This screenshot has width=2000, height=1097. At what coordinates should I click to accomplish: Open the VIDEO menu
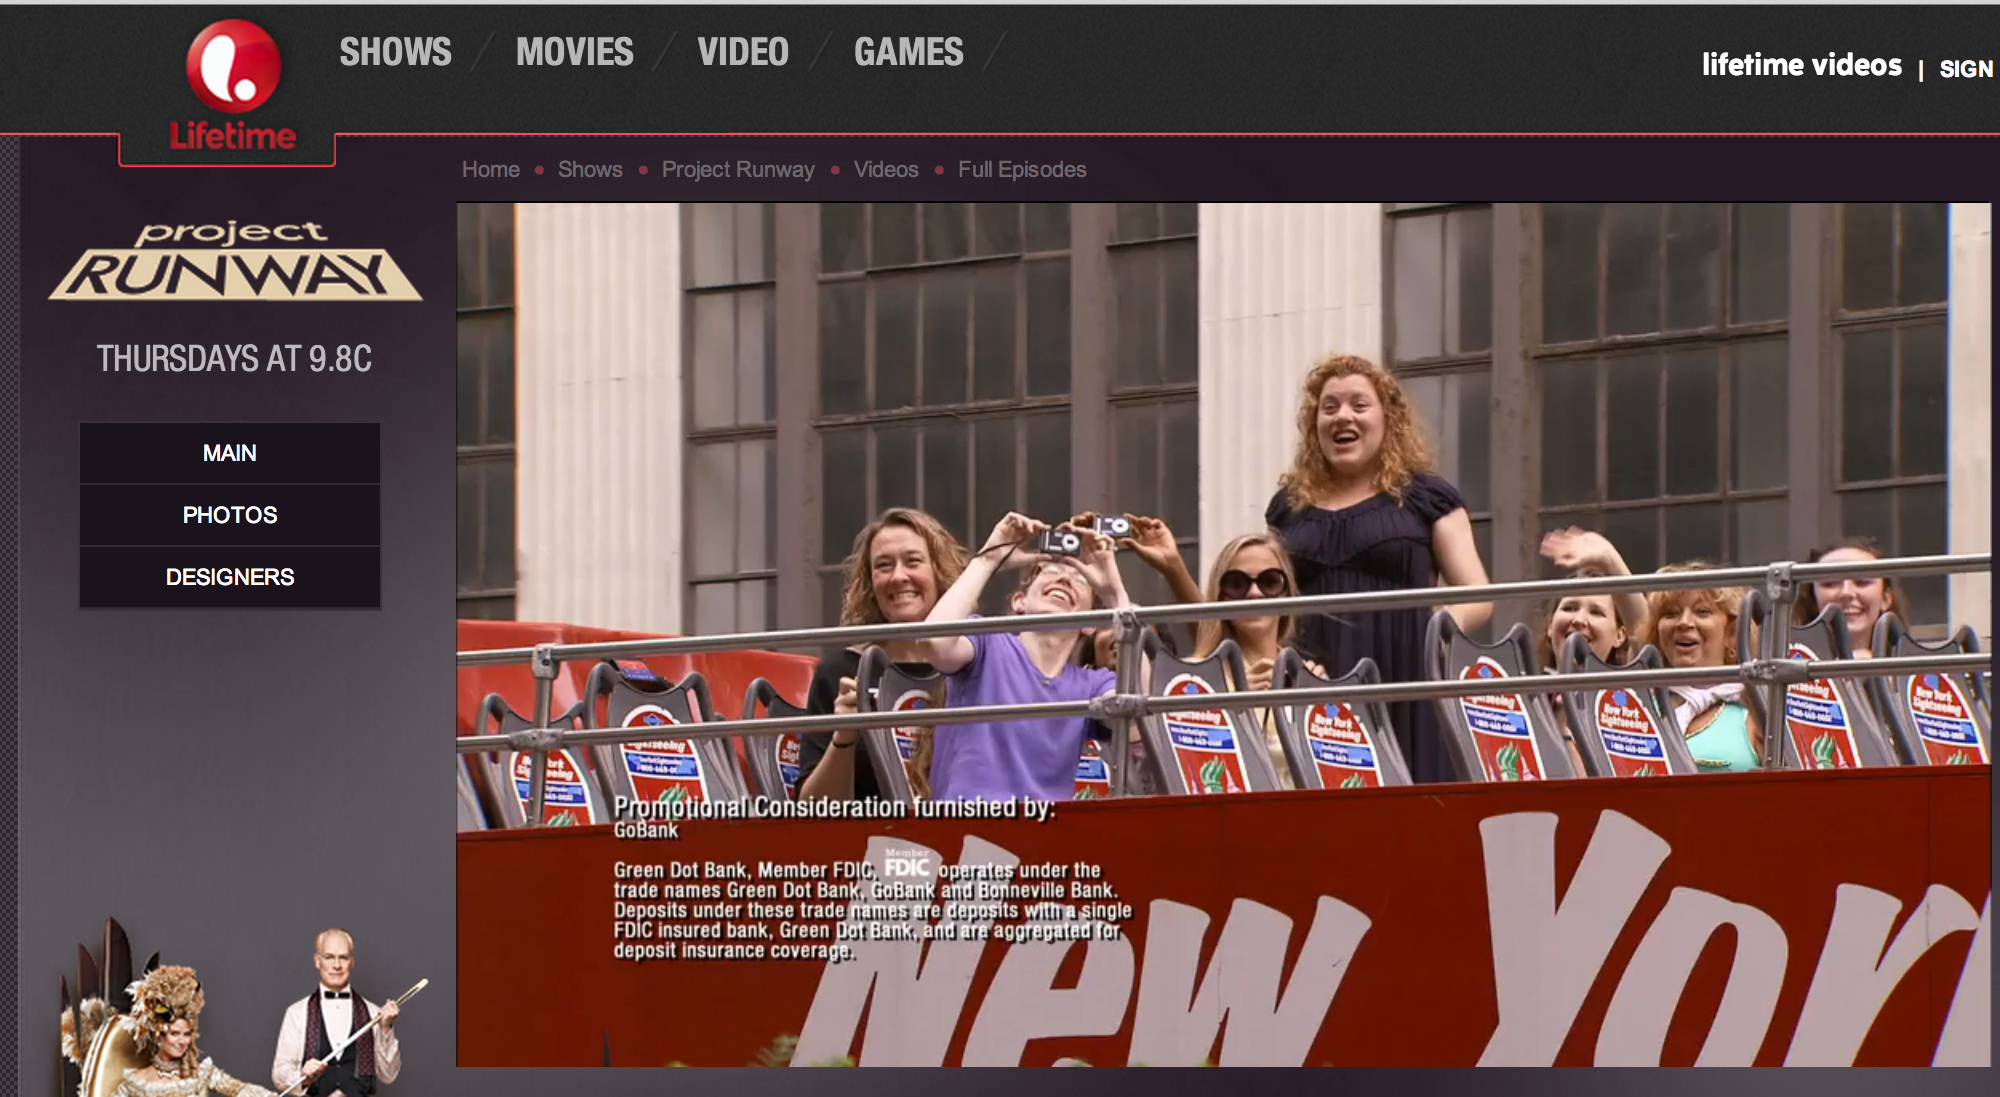point(743,52)
